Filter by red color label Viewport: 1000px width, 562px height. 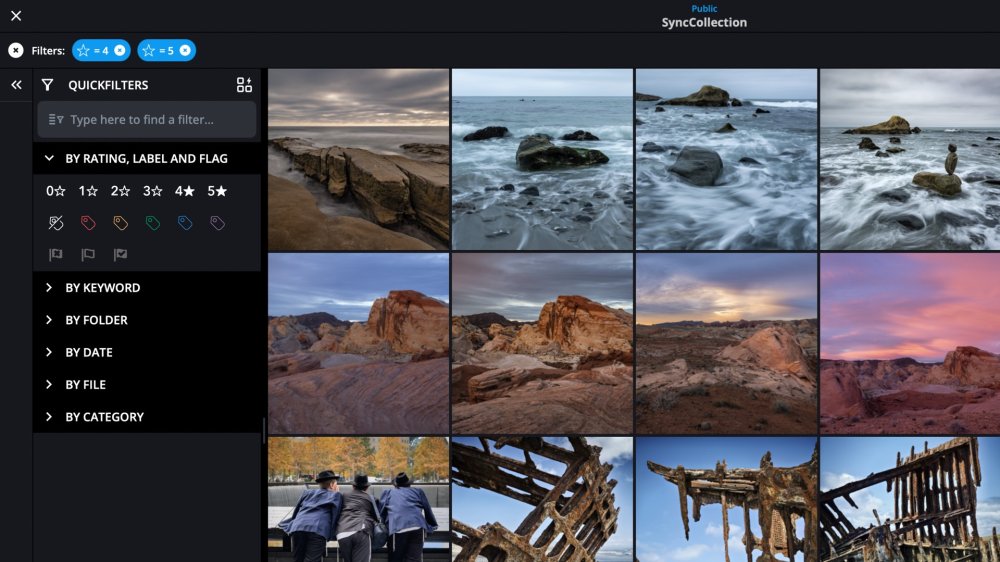(x=88, y=223)
